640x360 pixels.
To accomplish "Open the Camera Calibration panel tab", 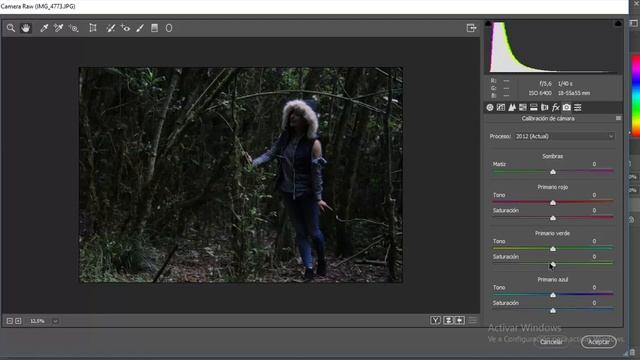I will 567,107.
